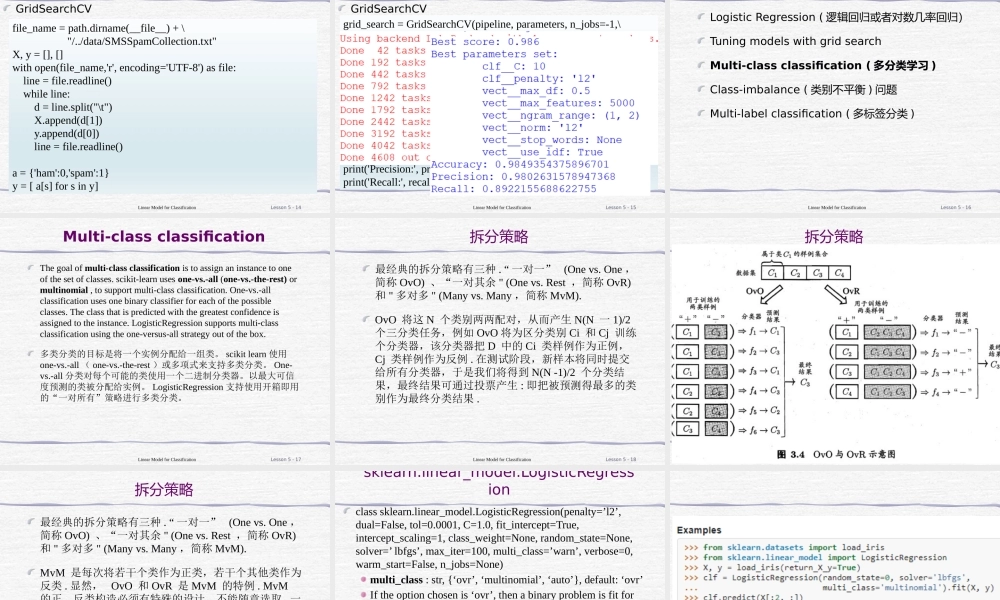Select the GridSearchCV slide showing Best score output

[499, 106]
